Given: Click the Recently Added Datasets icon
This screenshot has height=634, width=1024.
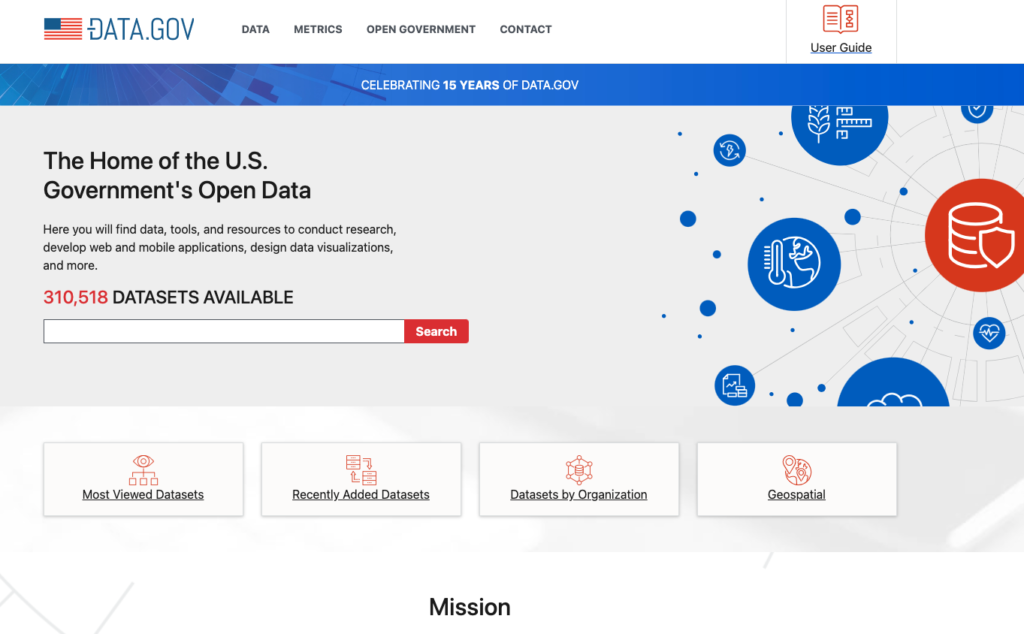Looking at the screenshot, I should coord(361,469).
